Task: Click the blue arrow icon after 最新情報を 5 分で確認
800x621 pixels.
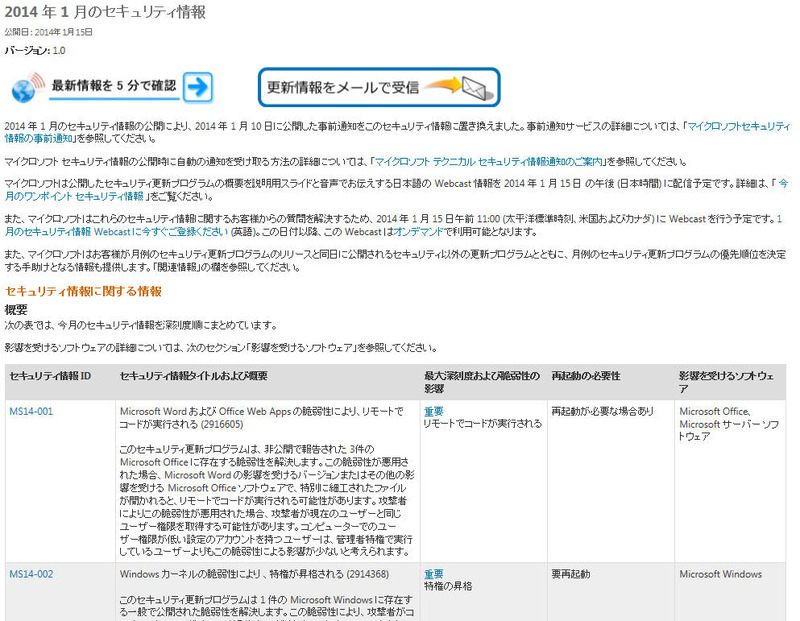Action: tap(197, 88)
